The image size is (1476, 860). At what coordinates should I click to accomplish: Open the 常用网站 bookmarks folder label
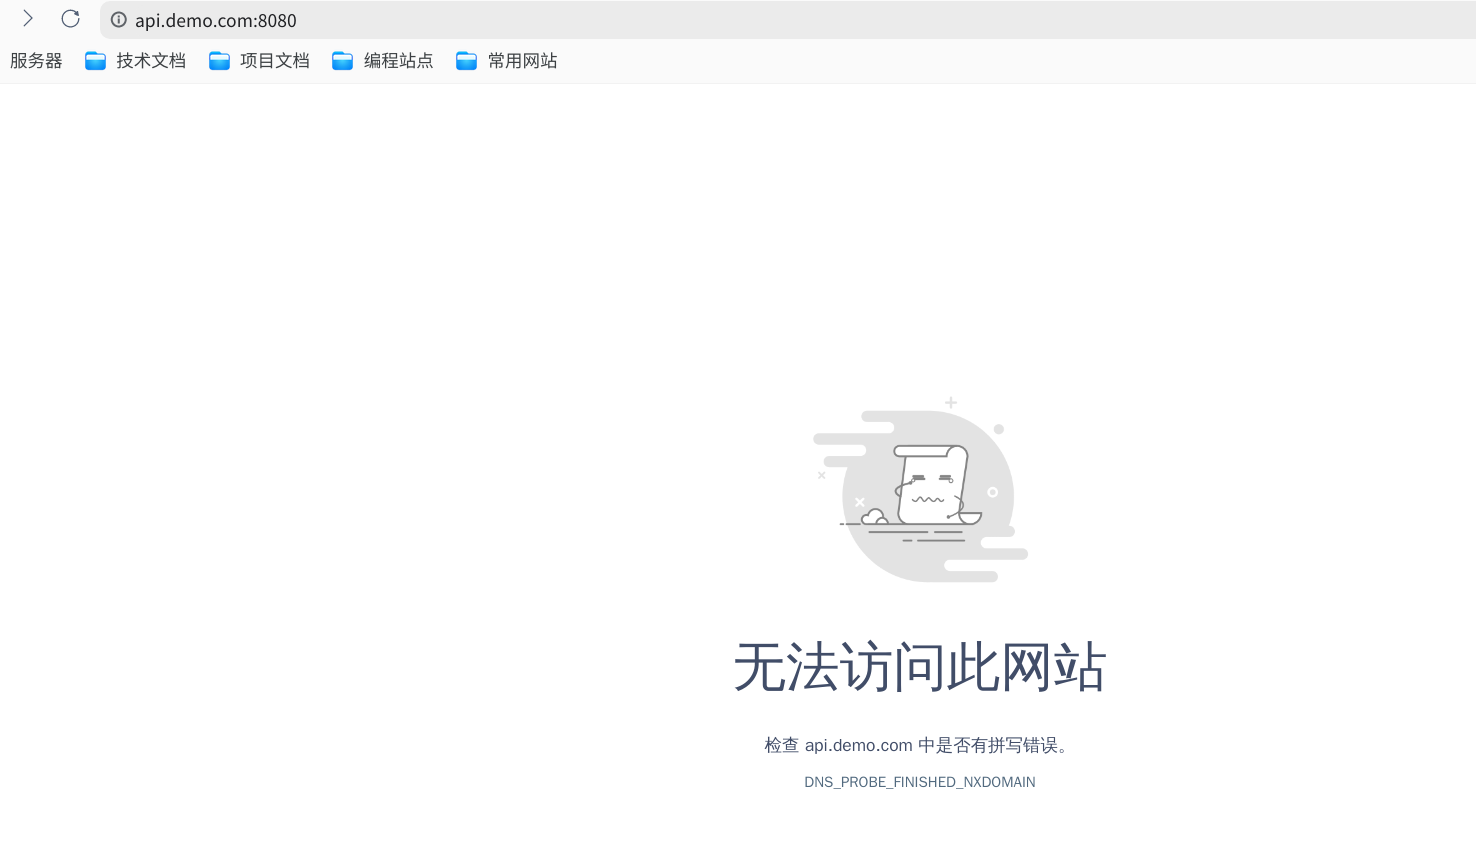pos(523,61)
